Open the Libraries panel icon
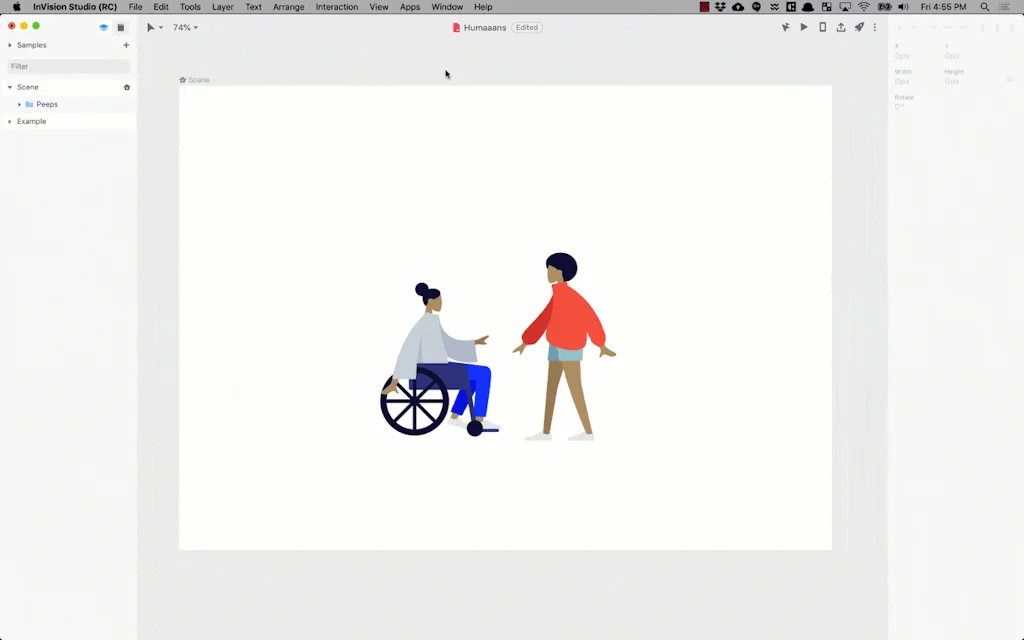This screenshot has height=640, width=1024. click(x=121, y=27)
